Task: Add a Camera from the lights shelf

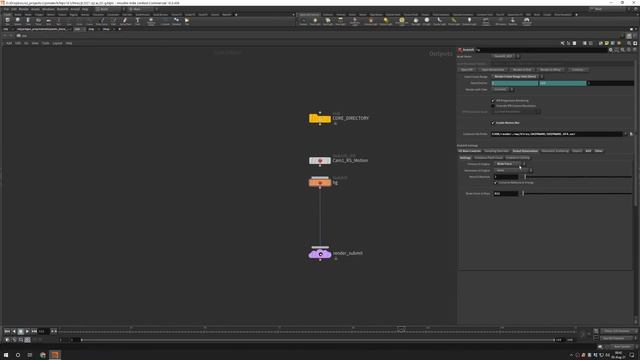Action: pyautogui.click(x=303, y=21)
